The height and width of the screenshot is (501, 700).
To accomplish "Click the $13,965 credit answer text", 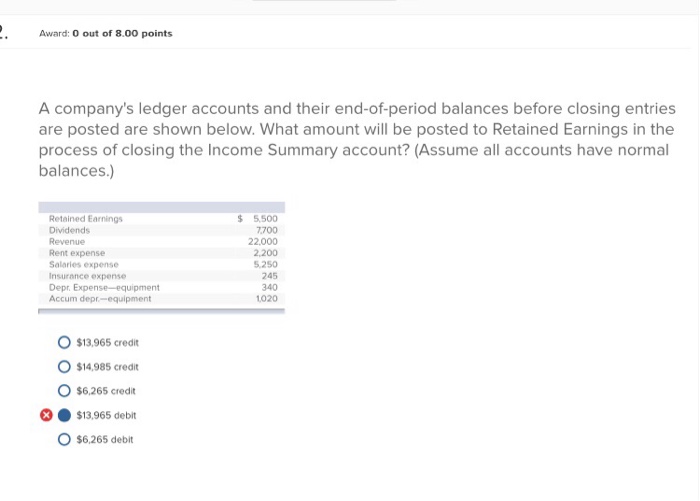I will tap(108, 342).
